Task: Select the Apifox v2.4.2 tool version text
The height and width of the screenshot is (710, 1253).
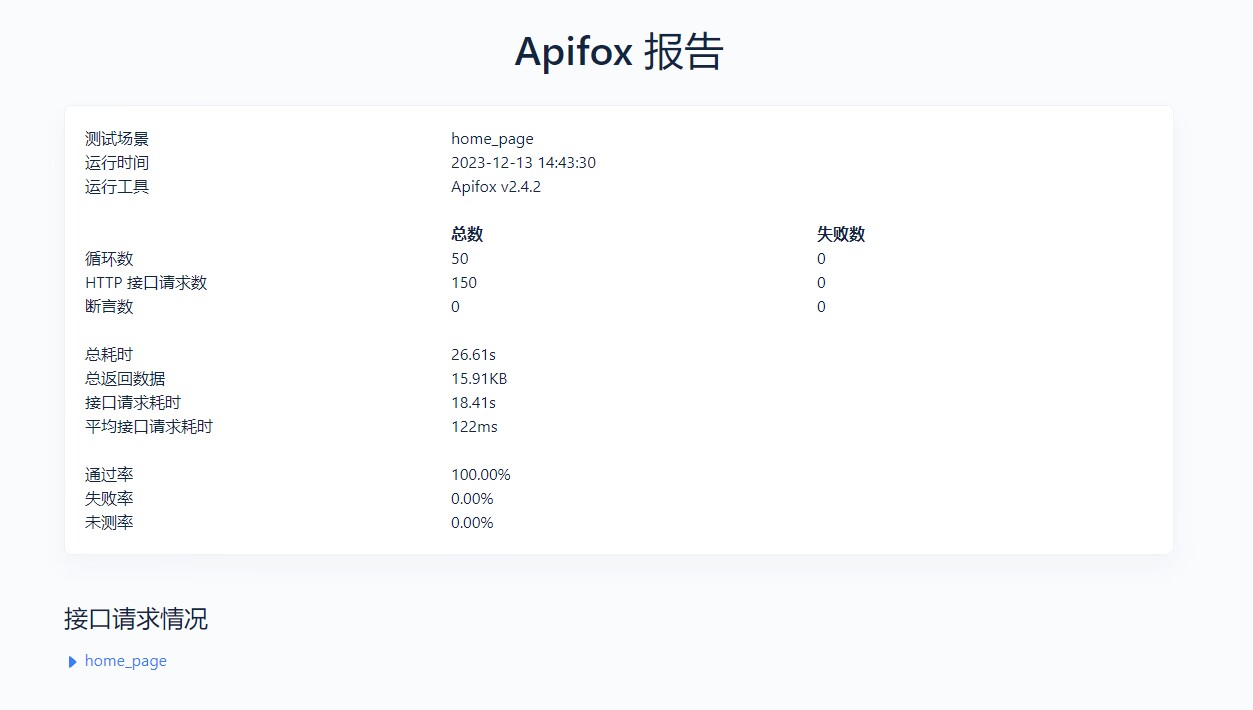Action: [496, 187]
